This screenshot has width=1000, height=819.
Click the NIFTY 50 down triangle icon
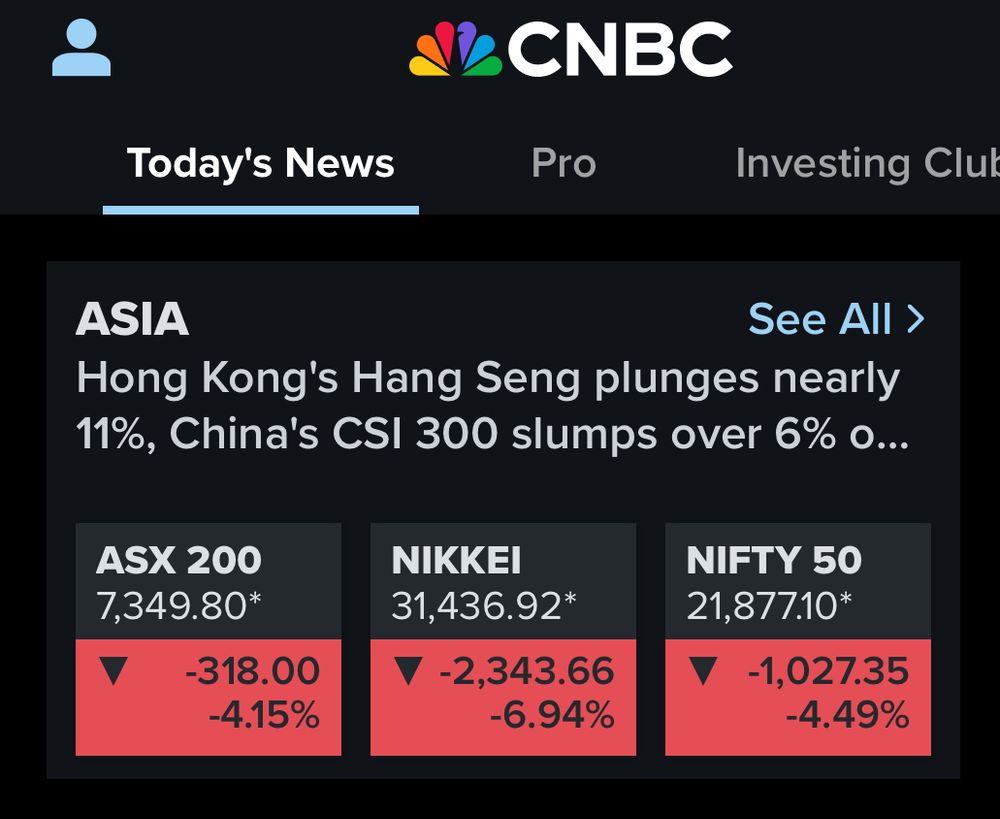[703, 671]
